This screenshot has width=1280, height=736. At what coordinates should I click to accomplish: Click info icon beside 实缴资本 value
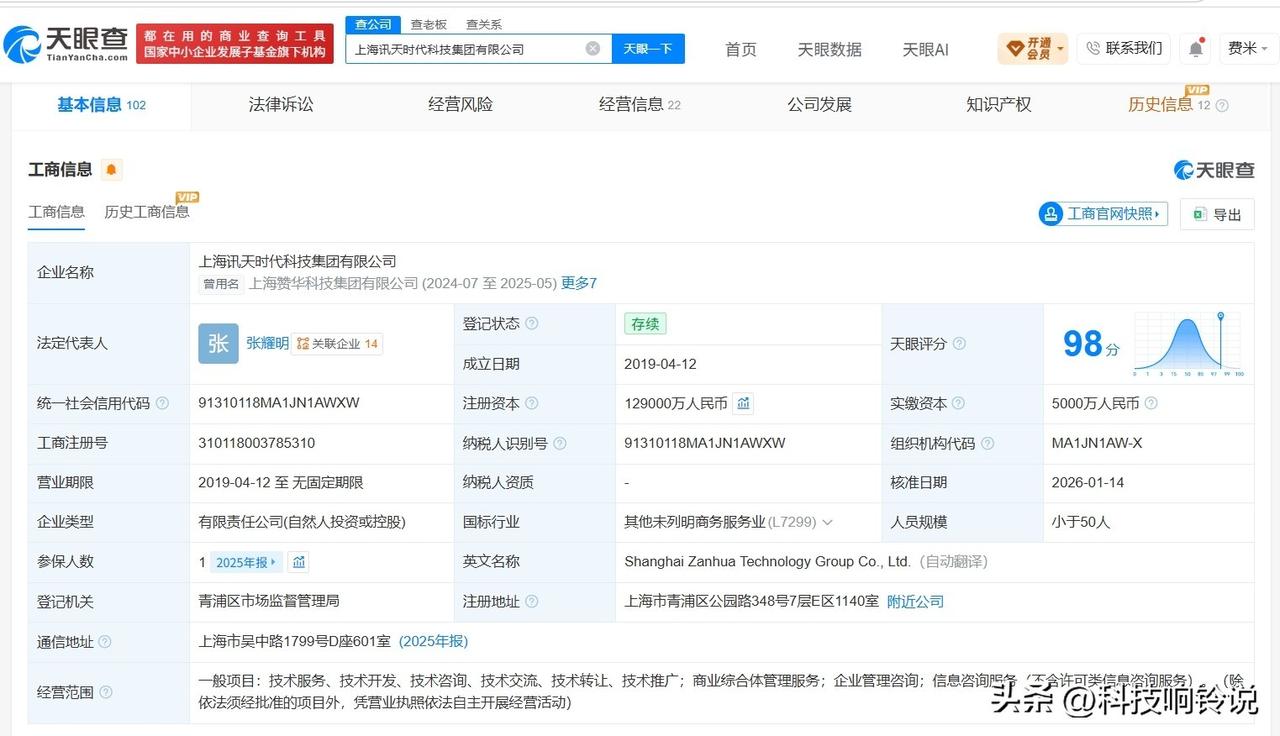pyautogui.click(x=1151, y=403)
